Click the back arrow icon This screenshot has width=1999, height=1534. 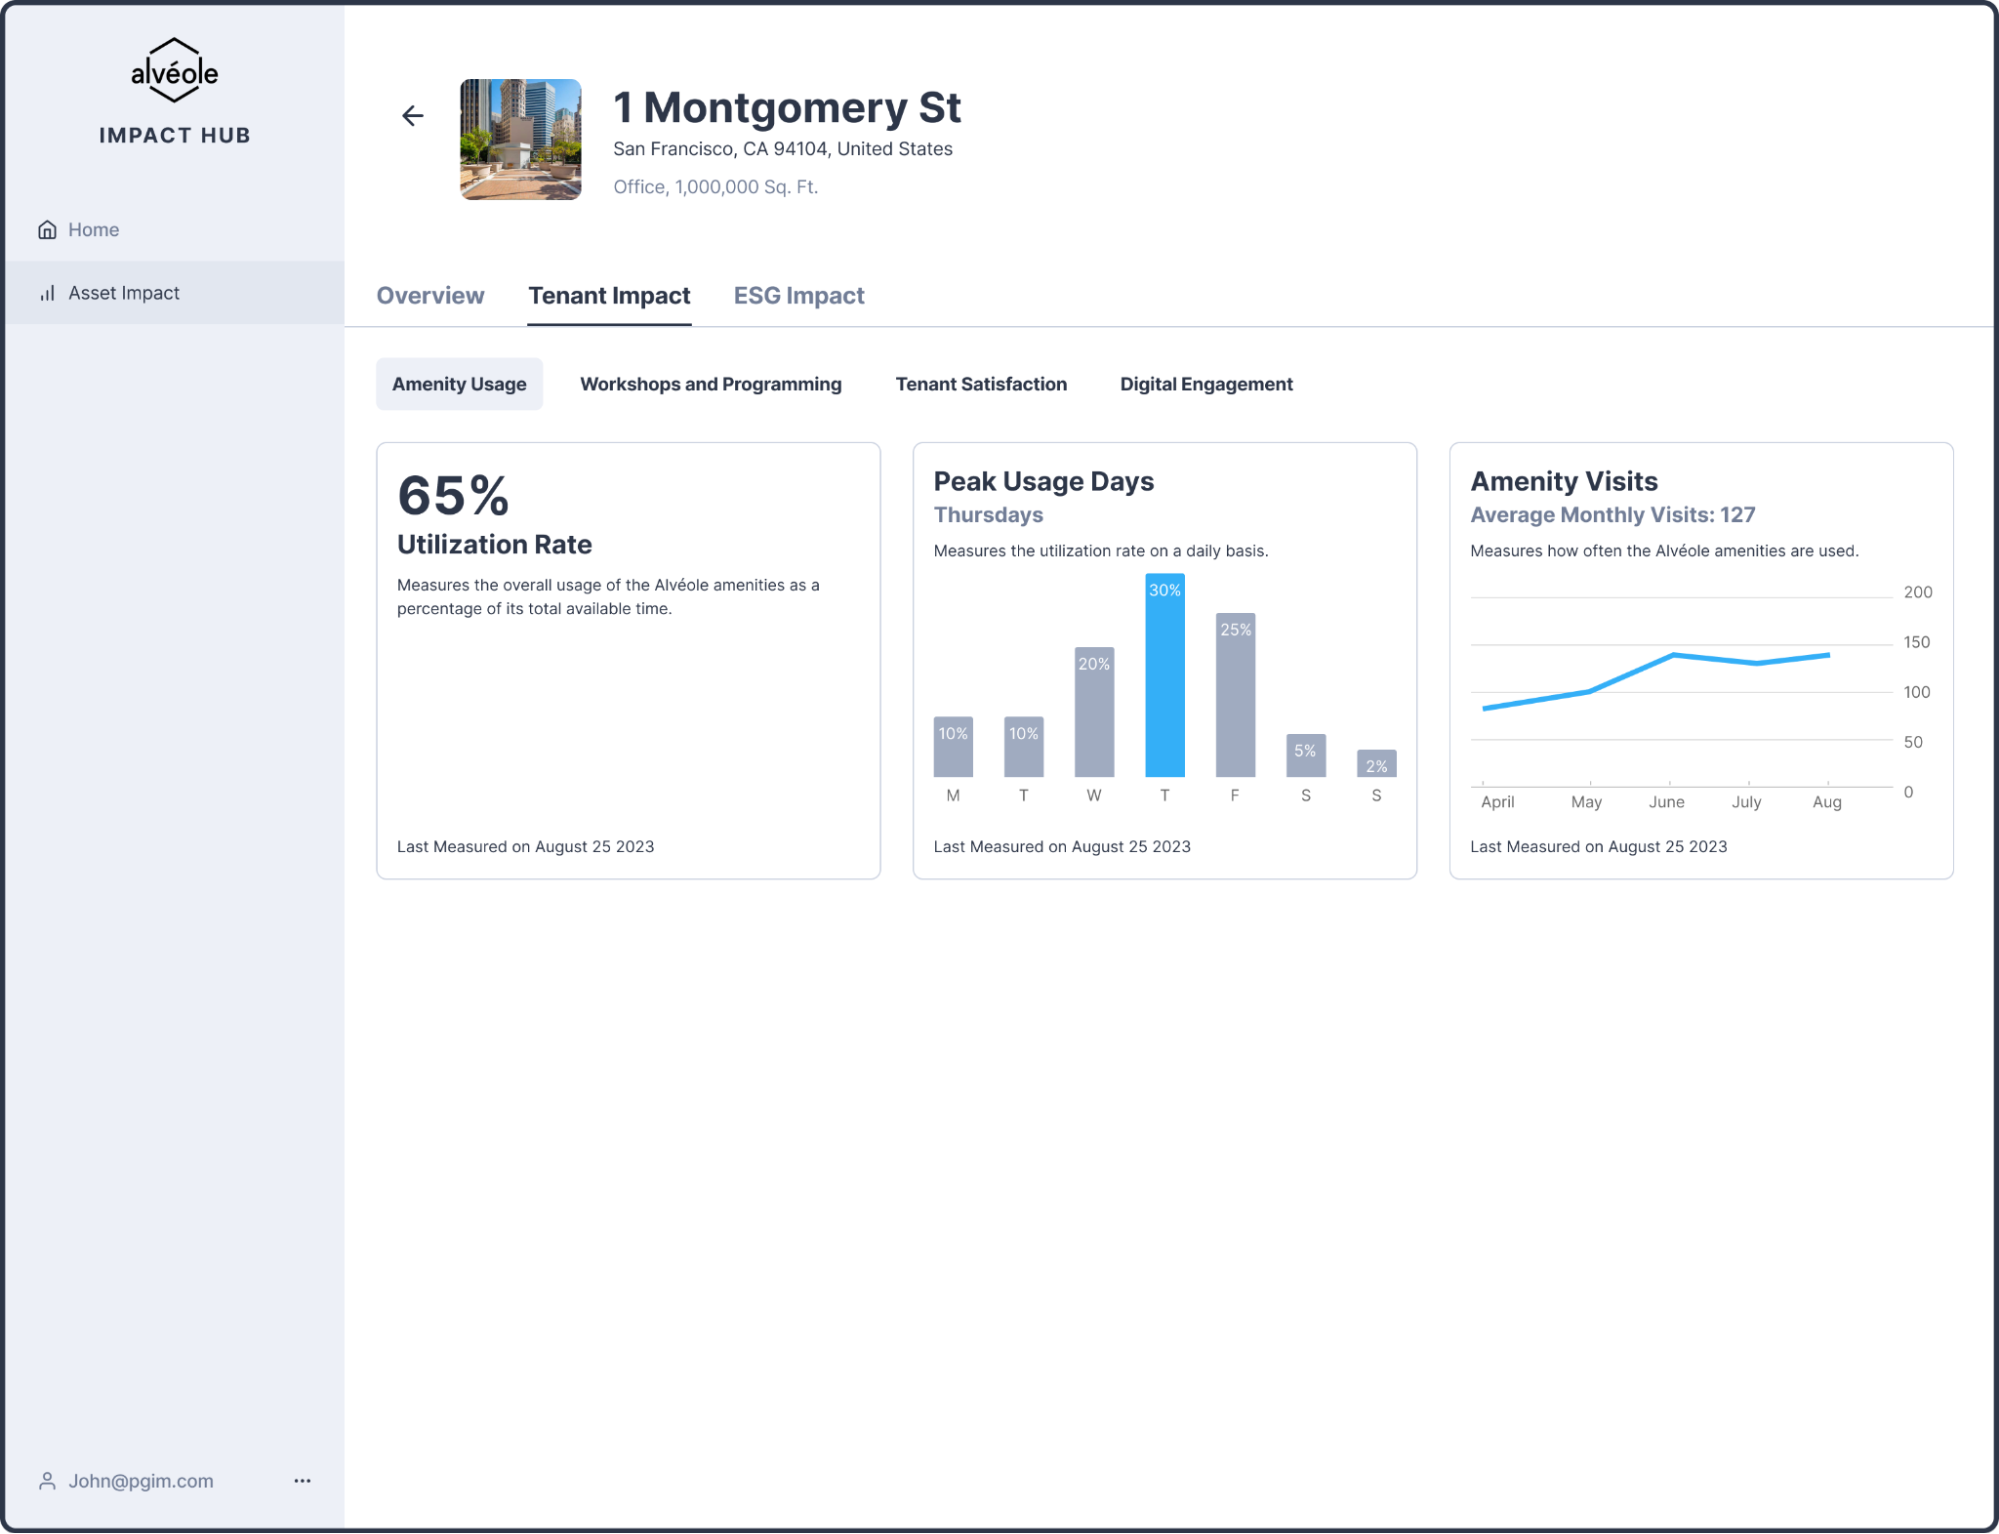pyautogui.click(x=412, y=116)
